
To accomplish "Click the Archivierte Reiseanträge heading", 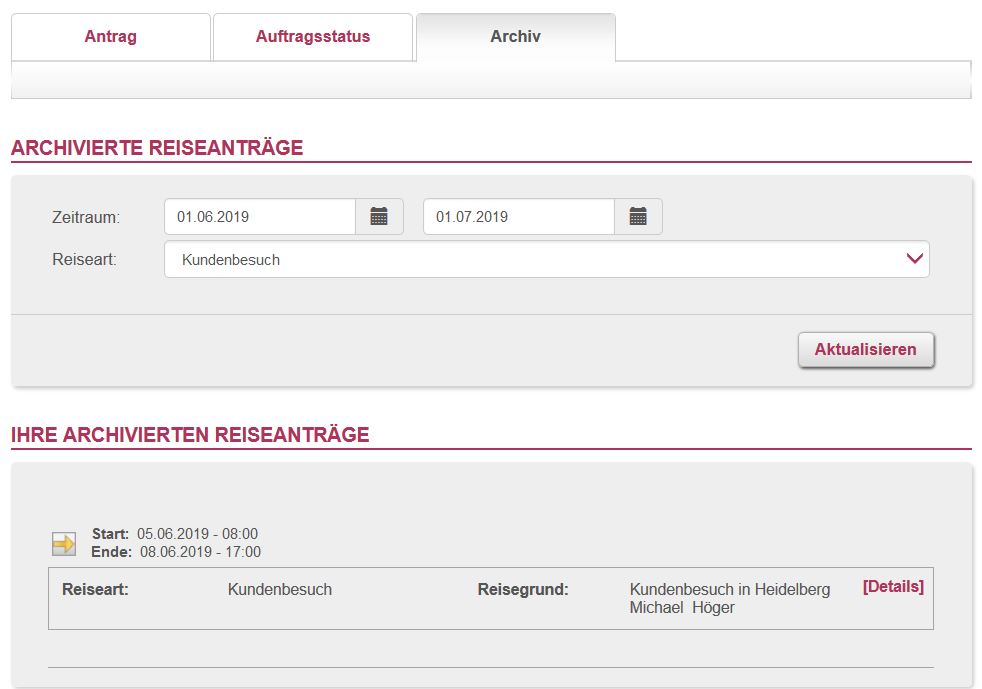I will (x=157, y=148).
